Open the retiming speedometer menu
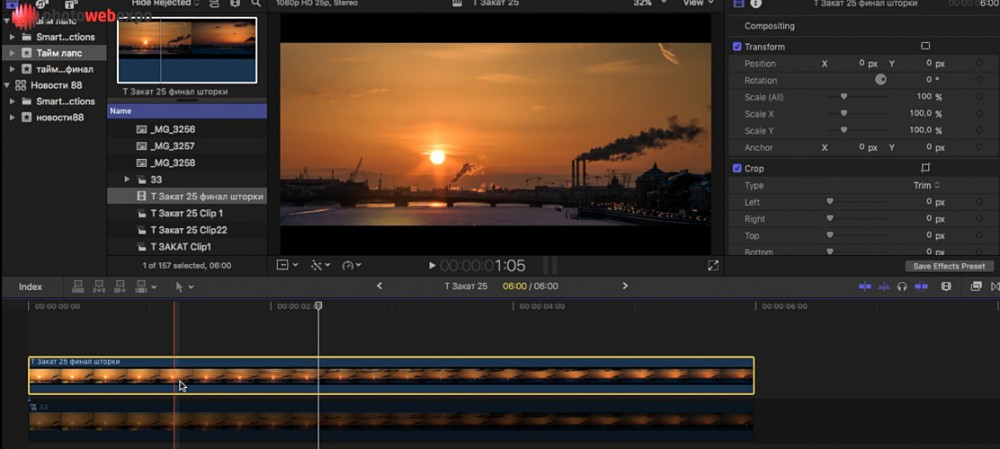This screenshot has width=1000, height=449. click(x=350, y=266)
